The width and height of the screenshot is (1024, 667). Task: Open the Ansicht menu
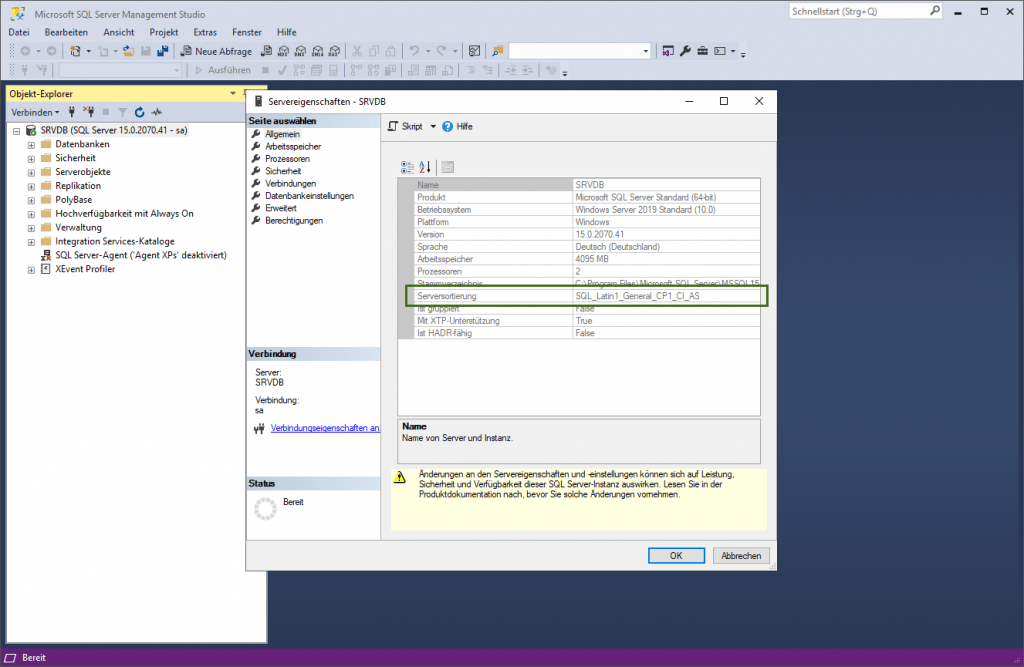point(118,32)
